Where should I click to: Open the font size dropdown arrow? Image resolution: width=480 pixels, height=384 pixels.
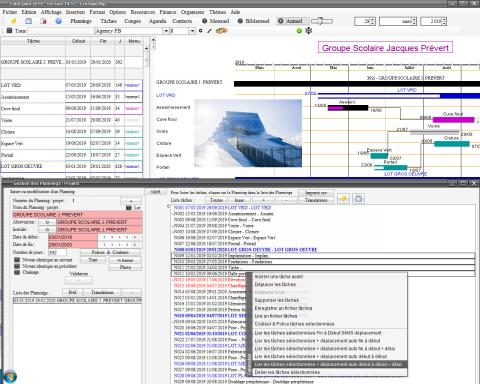(x=192, y=31)
